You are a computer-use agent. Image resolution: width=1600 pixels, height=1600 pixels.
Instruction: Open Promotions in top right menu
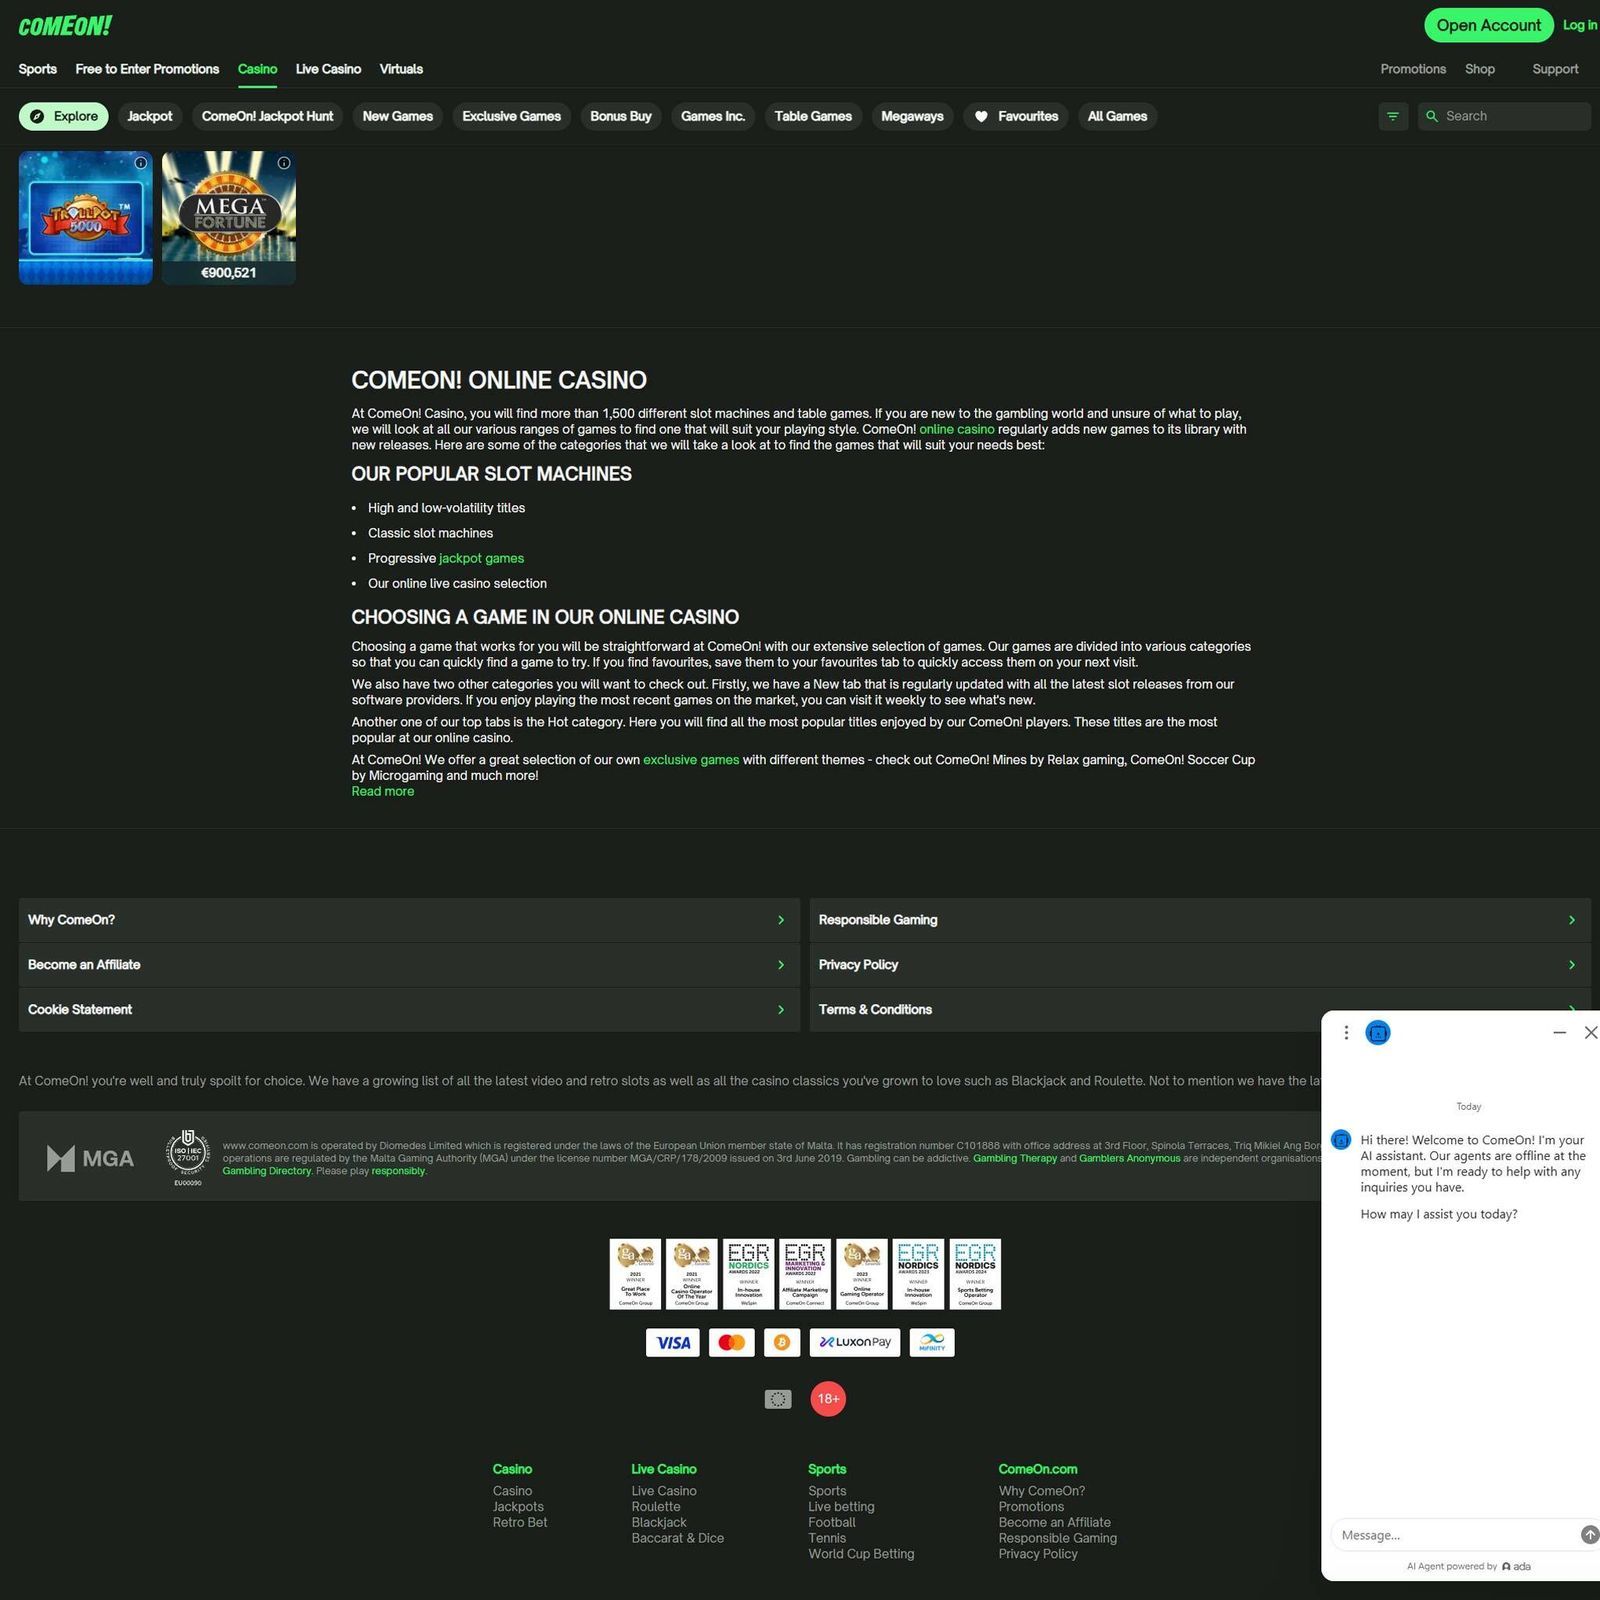1413,69
